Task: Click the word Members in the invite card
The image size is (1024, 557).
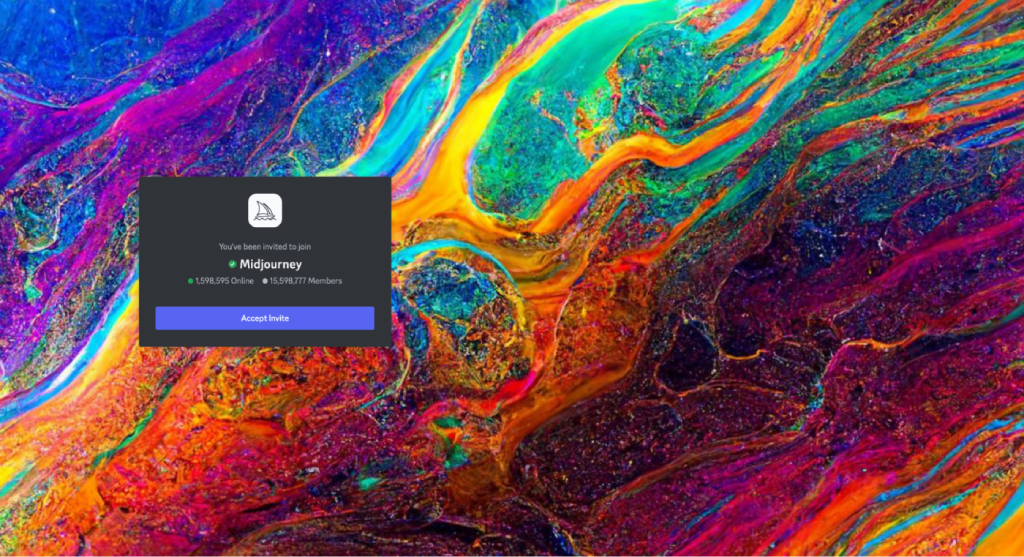Action: tap(325, 281)
